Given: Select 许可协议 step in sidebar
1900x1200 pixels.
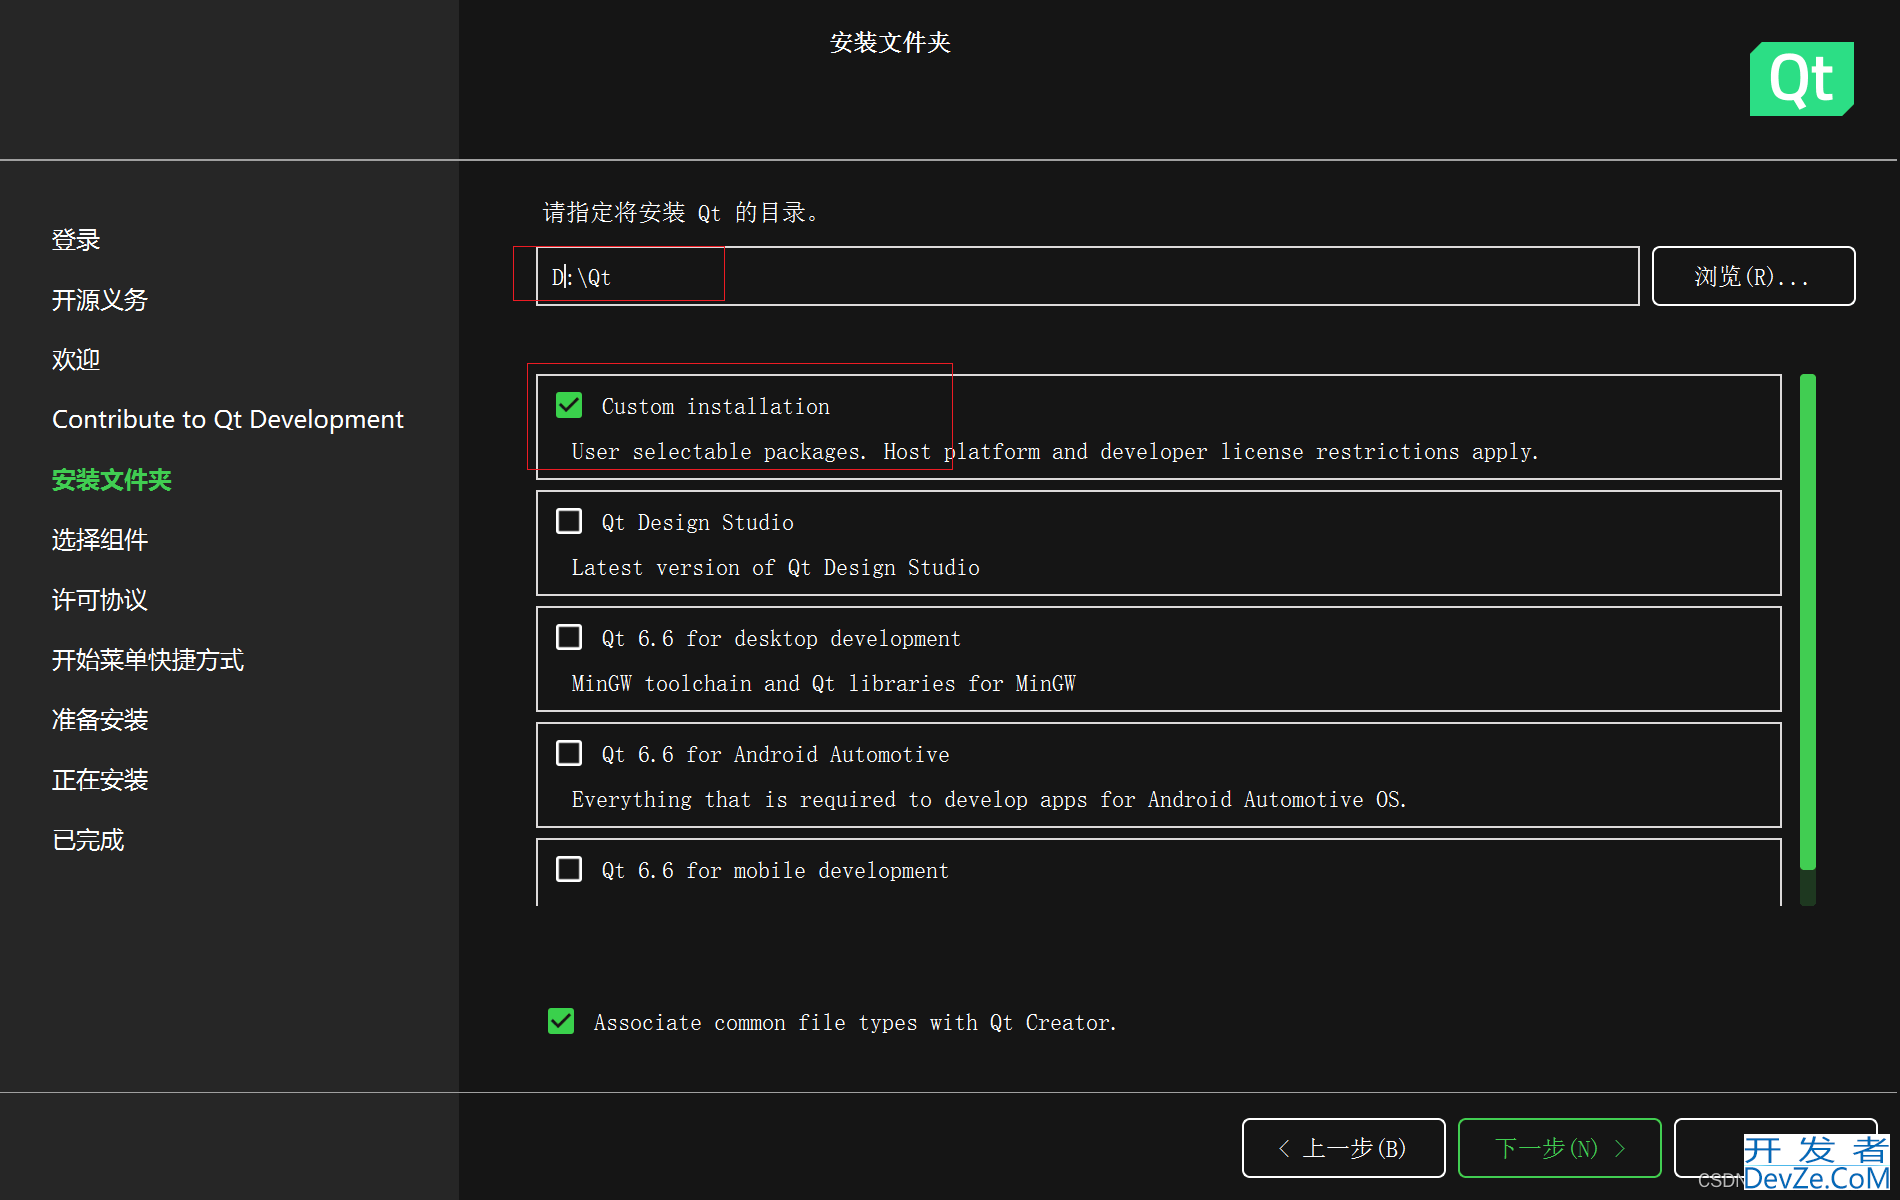Looking at the screenshot, I should 100,600.
